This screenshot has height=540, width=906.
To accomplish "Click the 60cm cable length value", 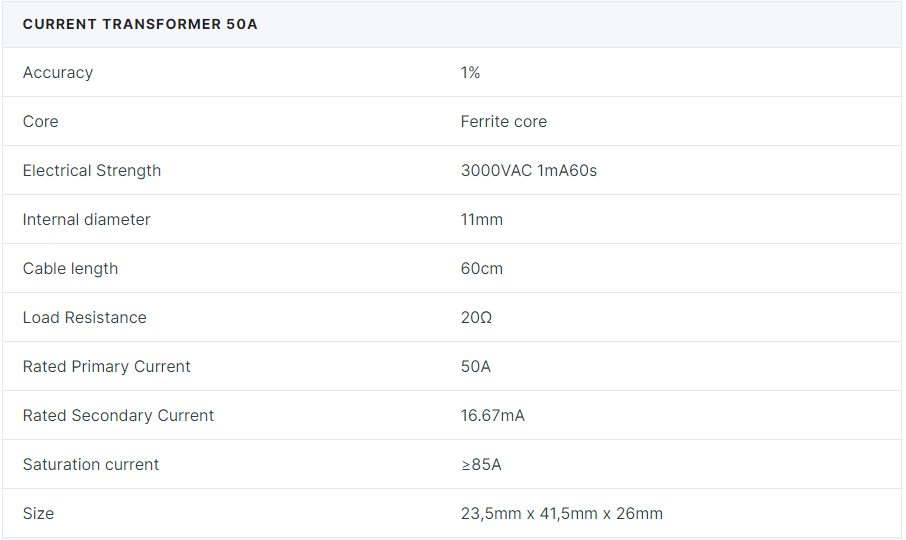I will click(x=481, y=269).
